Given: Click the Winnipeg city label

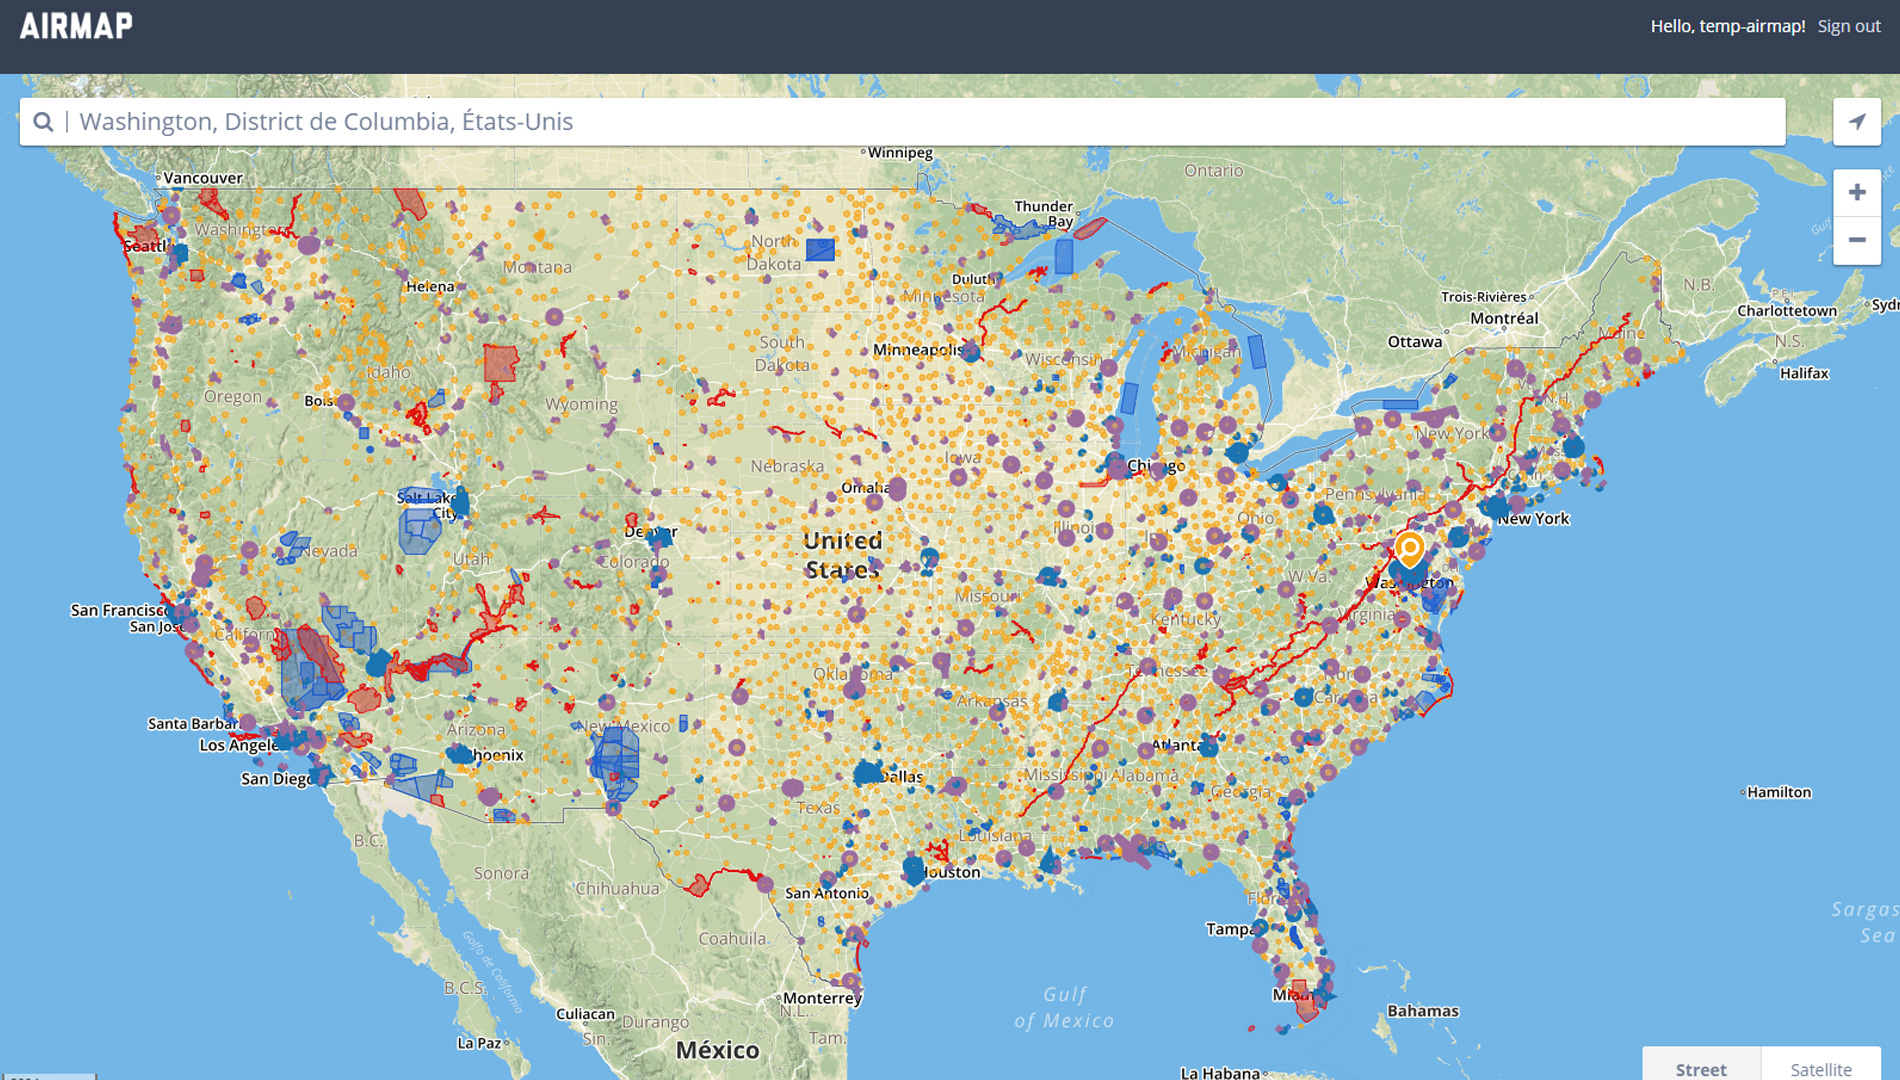Looking at the screenshot, I should pyautogui.click(x=899, y=152).
